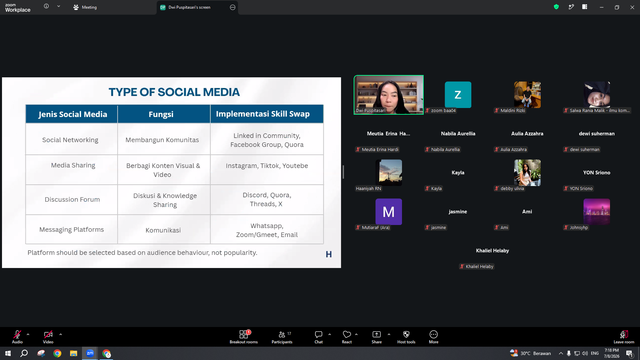
Task: Expand the audio options arrow beside Audio
Action: click(x=28, y=335)
